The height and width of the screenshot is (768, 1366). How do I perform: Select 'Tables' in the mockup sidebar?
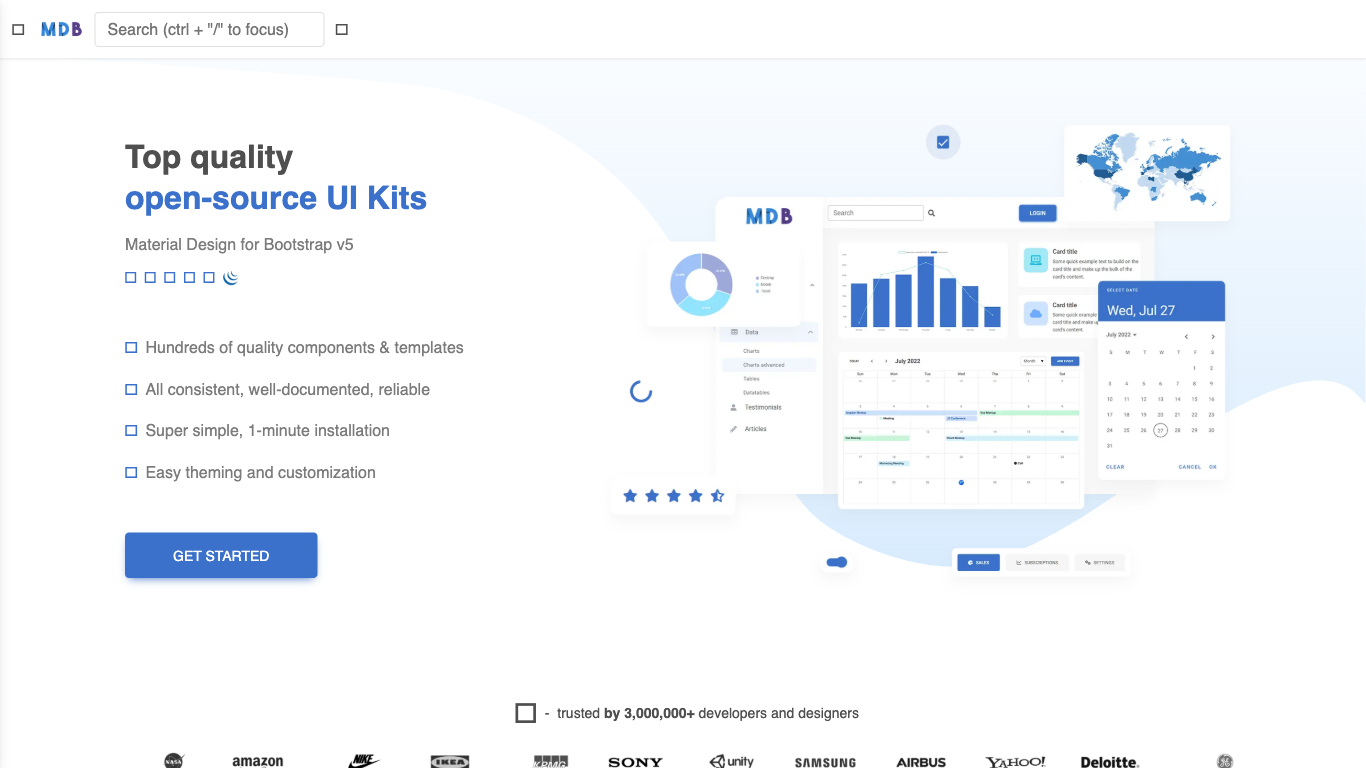[x=751, y=379]
